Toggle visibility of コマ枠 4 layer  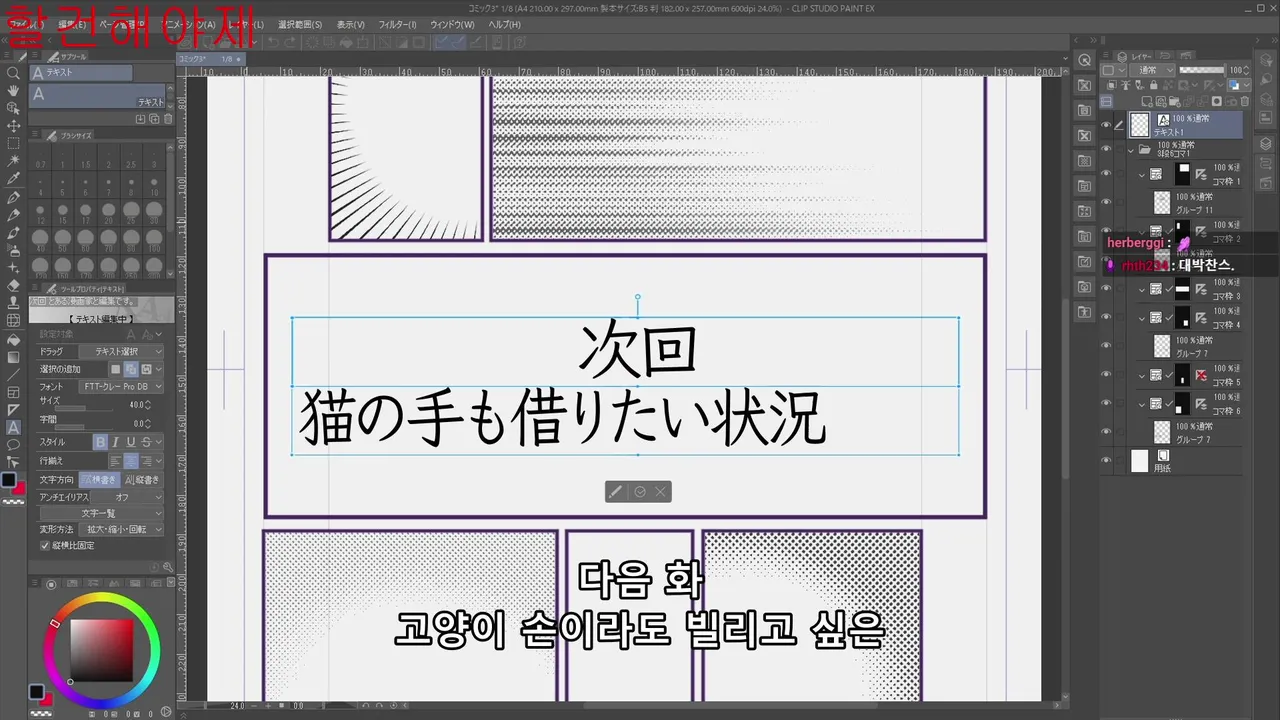(1106, 318)
